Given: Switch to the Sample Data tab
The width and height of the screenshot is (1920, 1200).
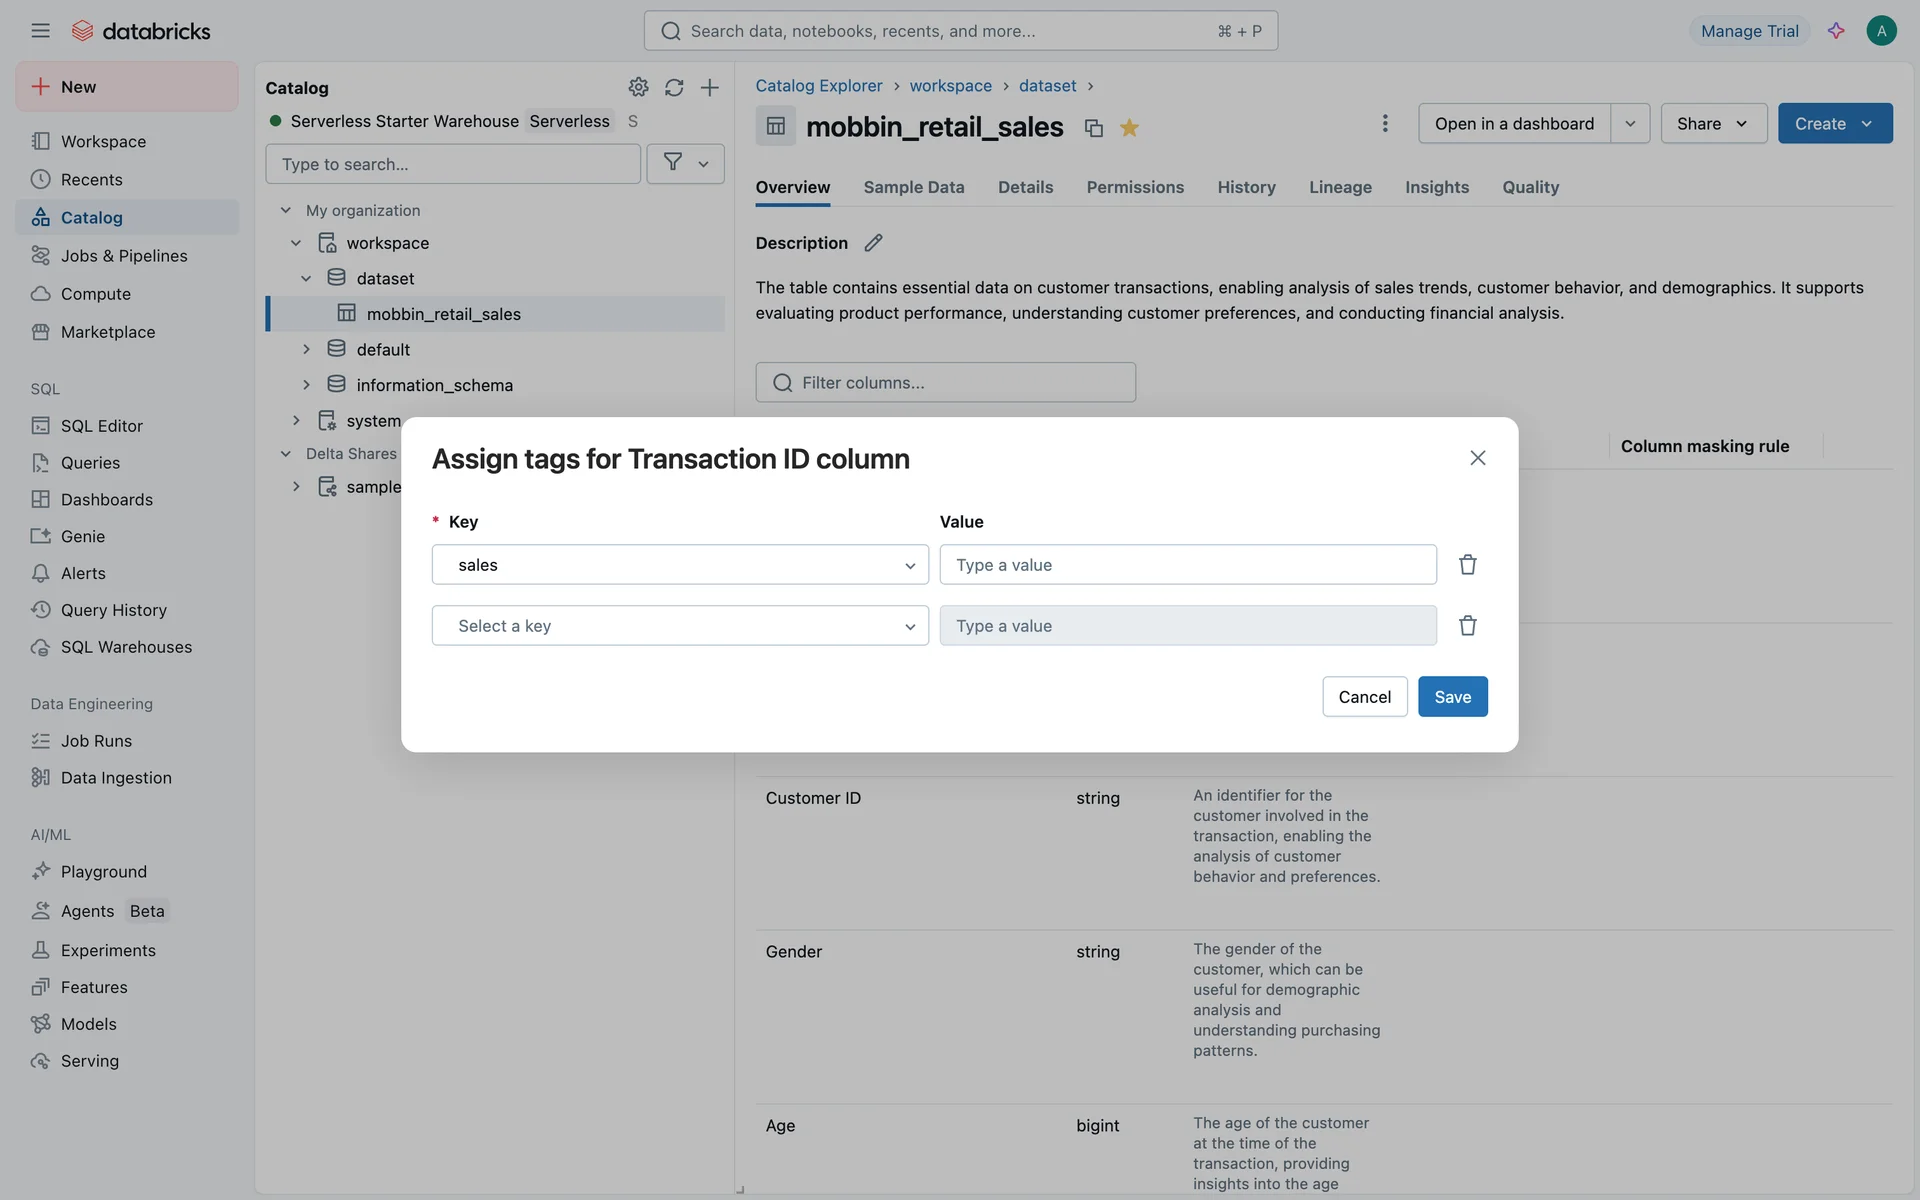Looking at the screenshot, I should coord(913,187).
